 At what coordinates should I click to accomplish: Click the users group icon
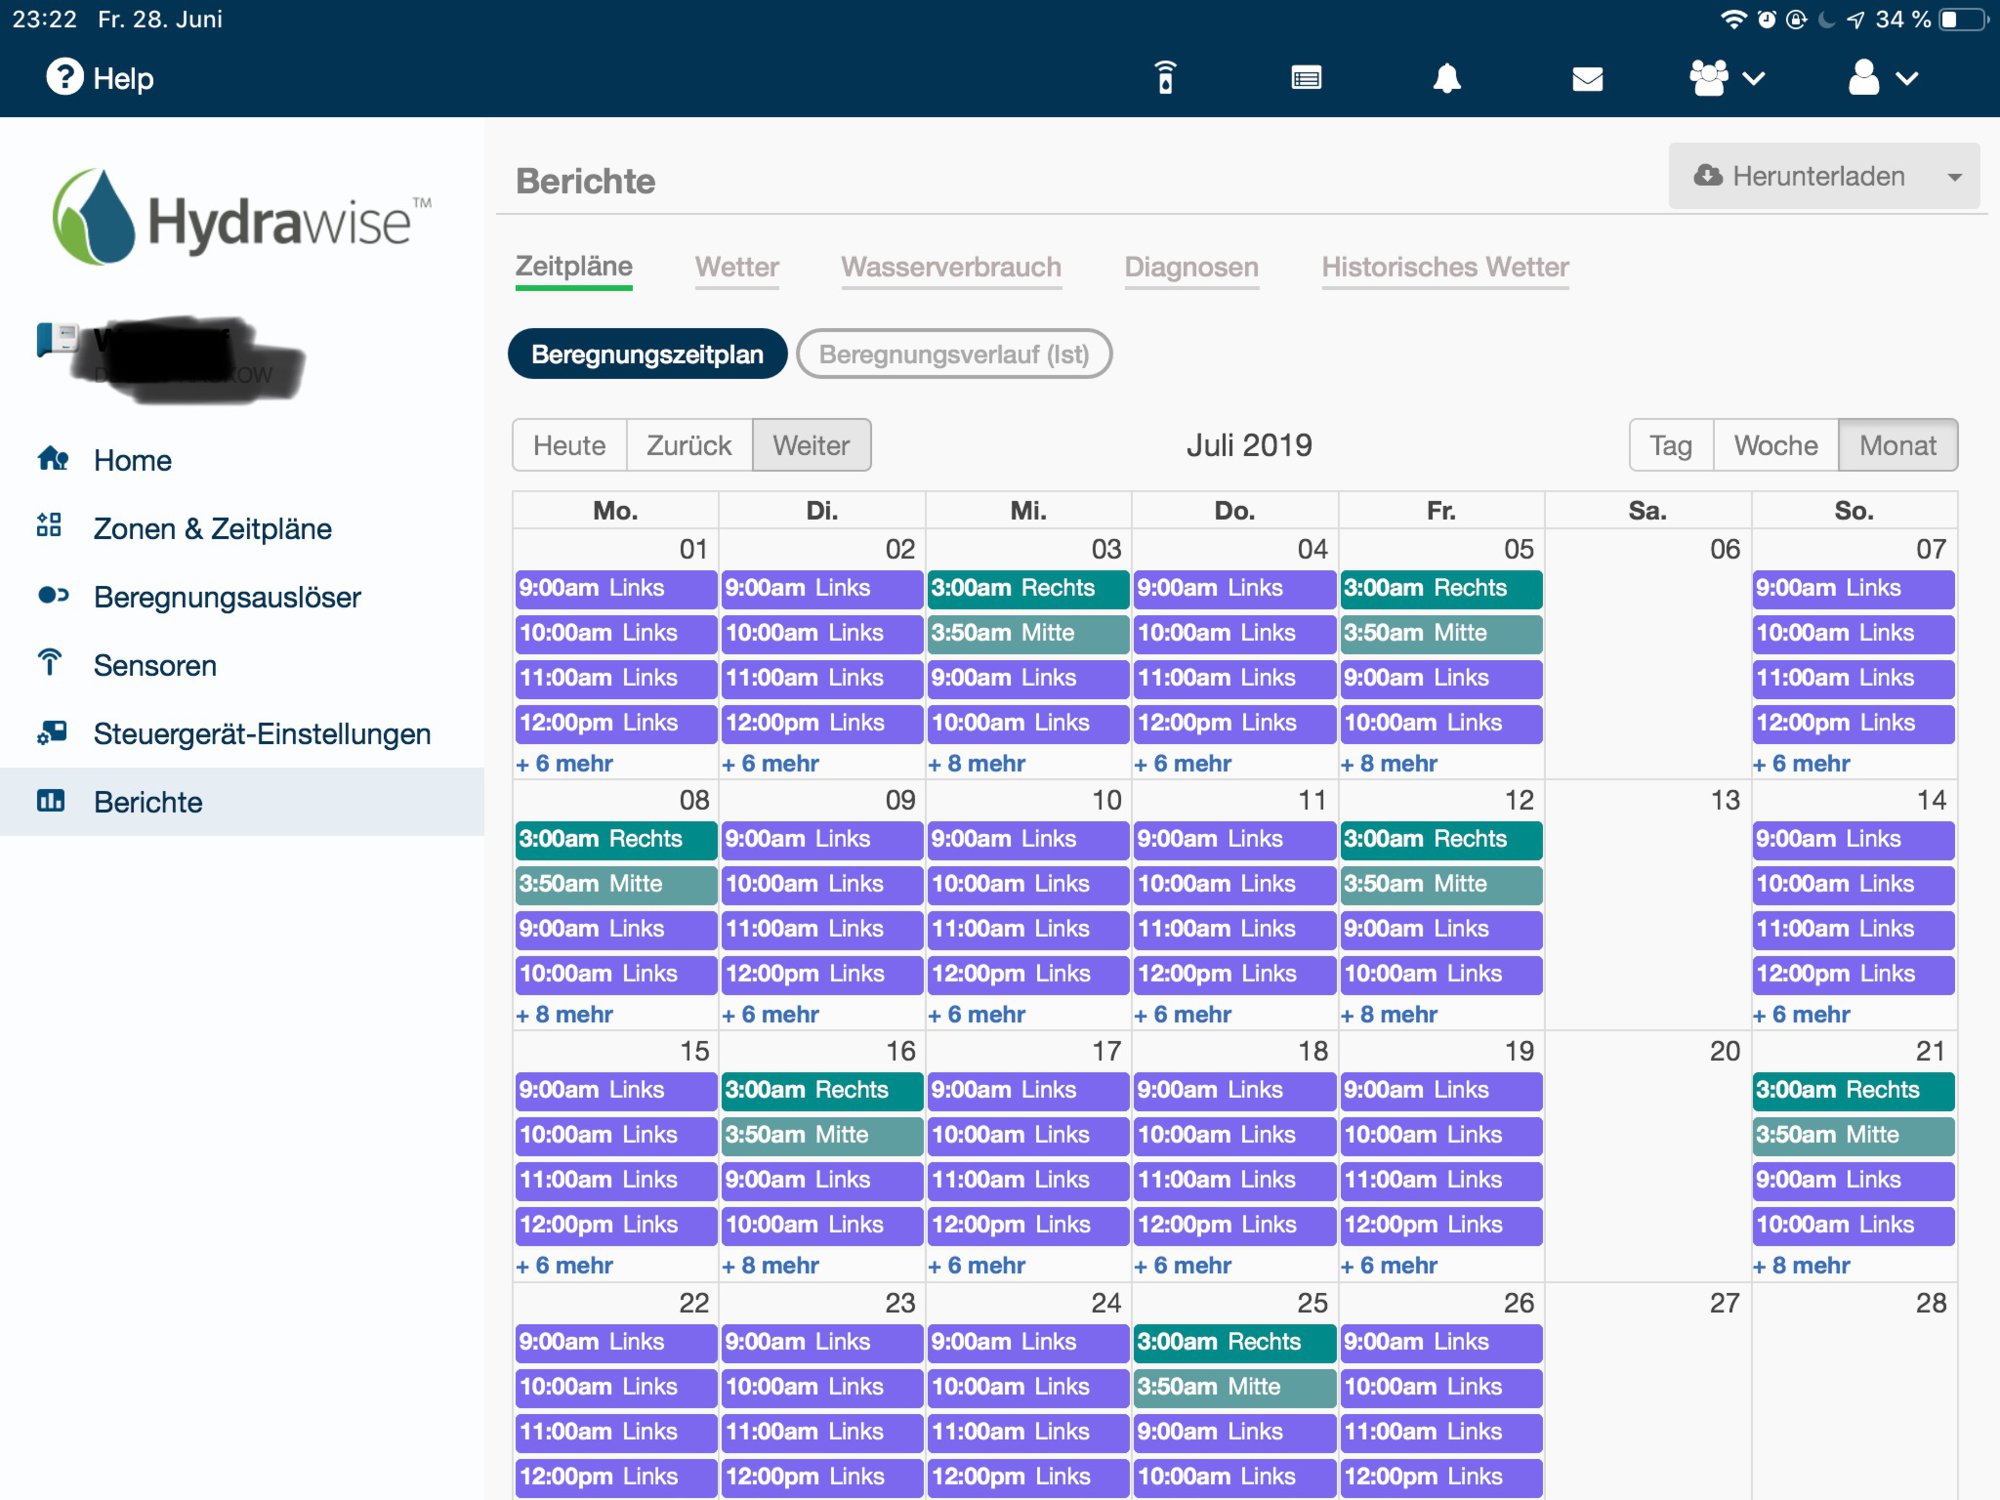[x=1709, y=77]
